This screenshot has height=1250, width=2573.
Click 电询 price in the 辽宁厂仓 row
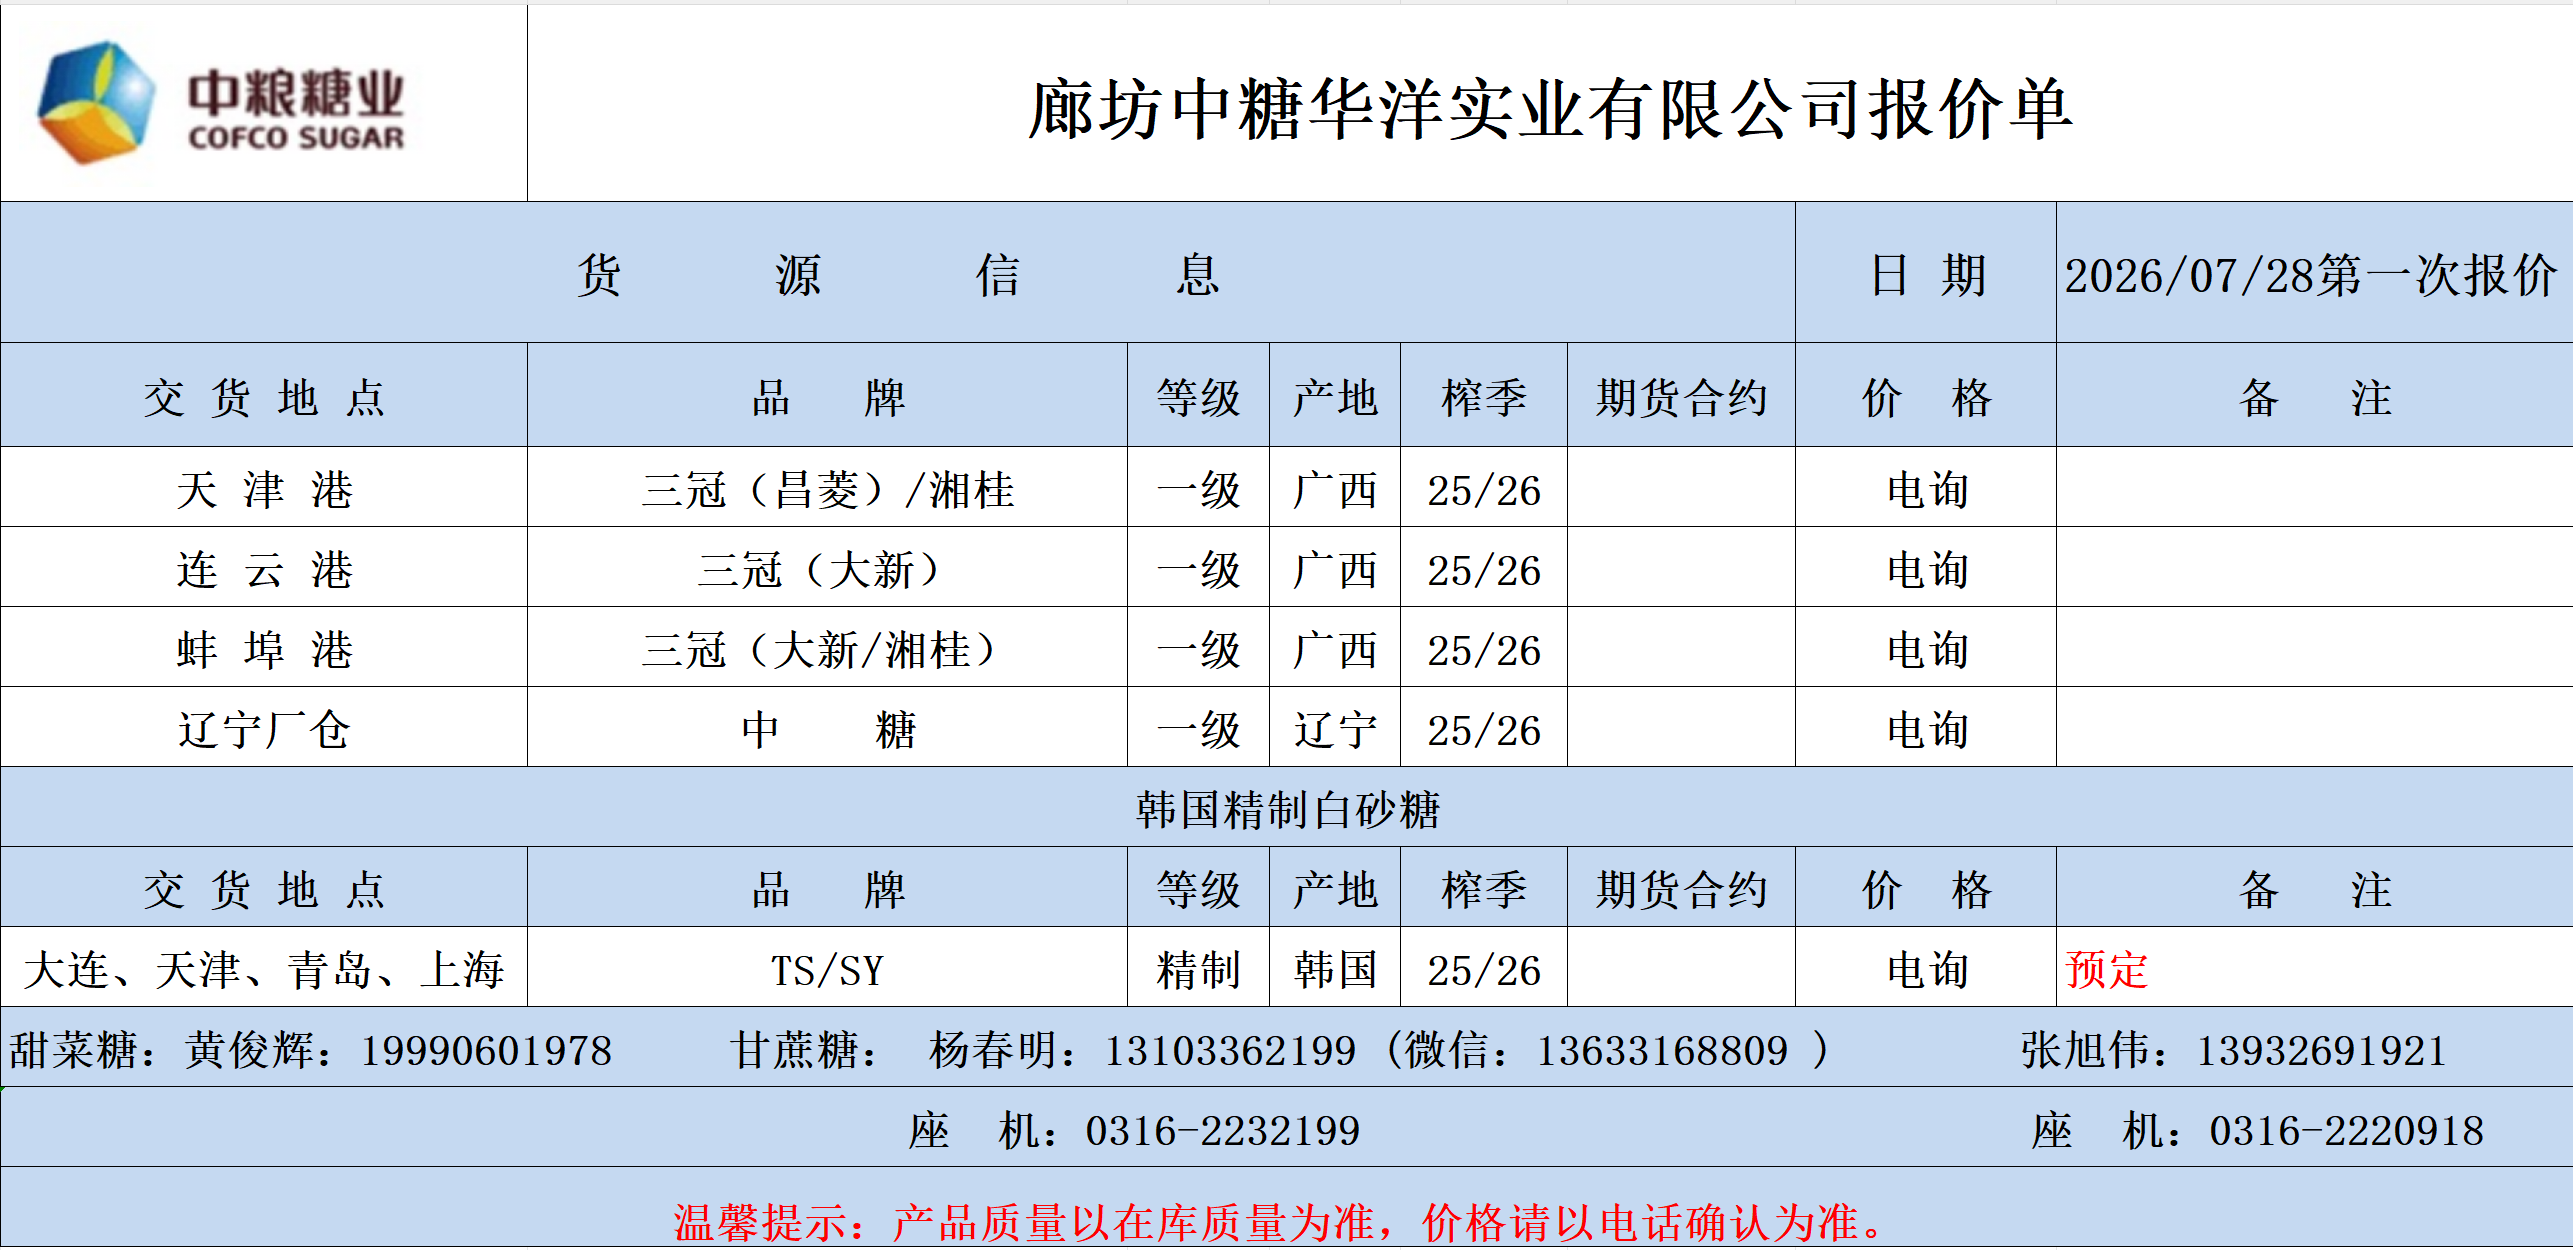pos(1926,728)
